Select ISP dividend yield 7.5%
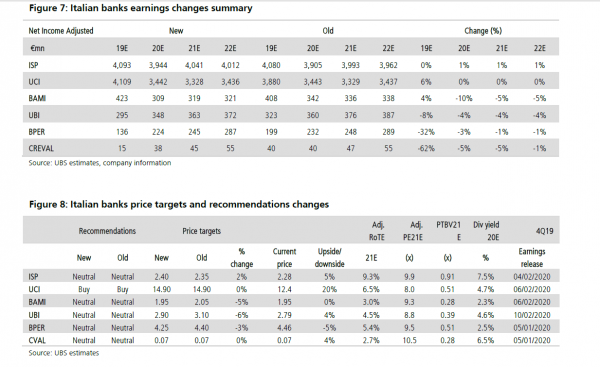600x367 pixels. (485, 277)
